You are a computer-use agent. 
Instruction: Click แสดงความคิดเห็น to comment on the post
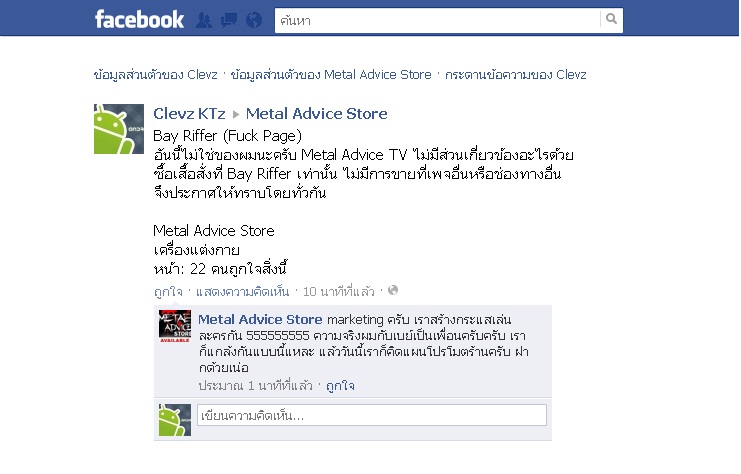click(x=242, y=292)
